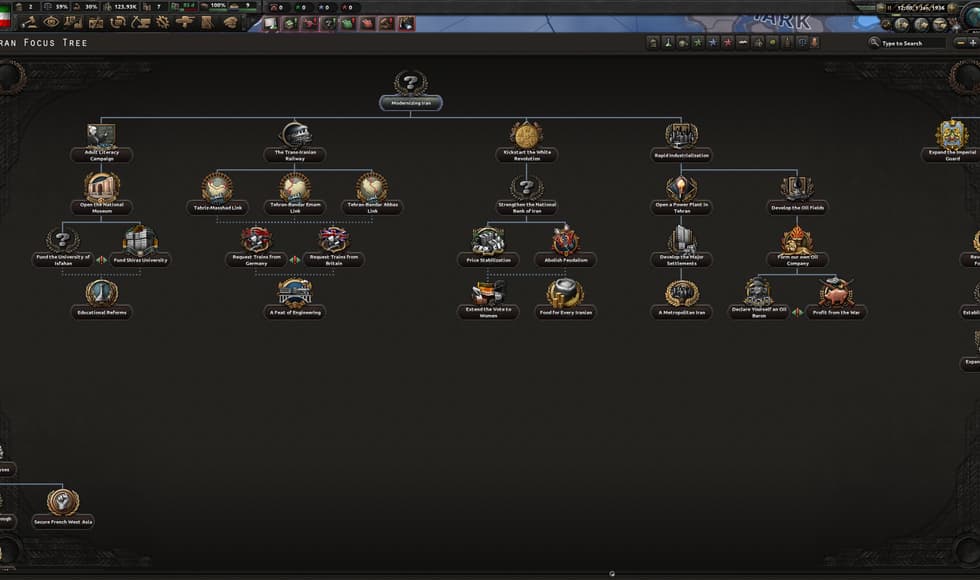The height and width of the screenshot is (580, 980).
Task: Choose Kickstart the White Revolution focus
Action: 526,142
